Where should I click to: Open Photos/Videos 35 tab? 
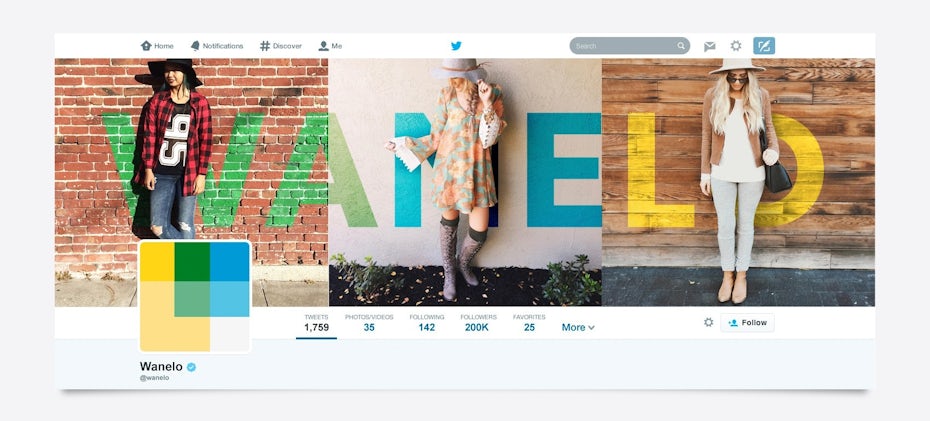click(x=369, y=323)
